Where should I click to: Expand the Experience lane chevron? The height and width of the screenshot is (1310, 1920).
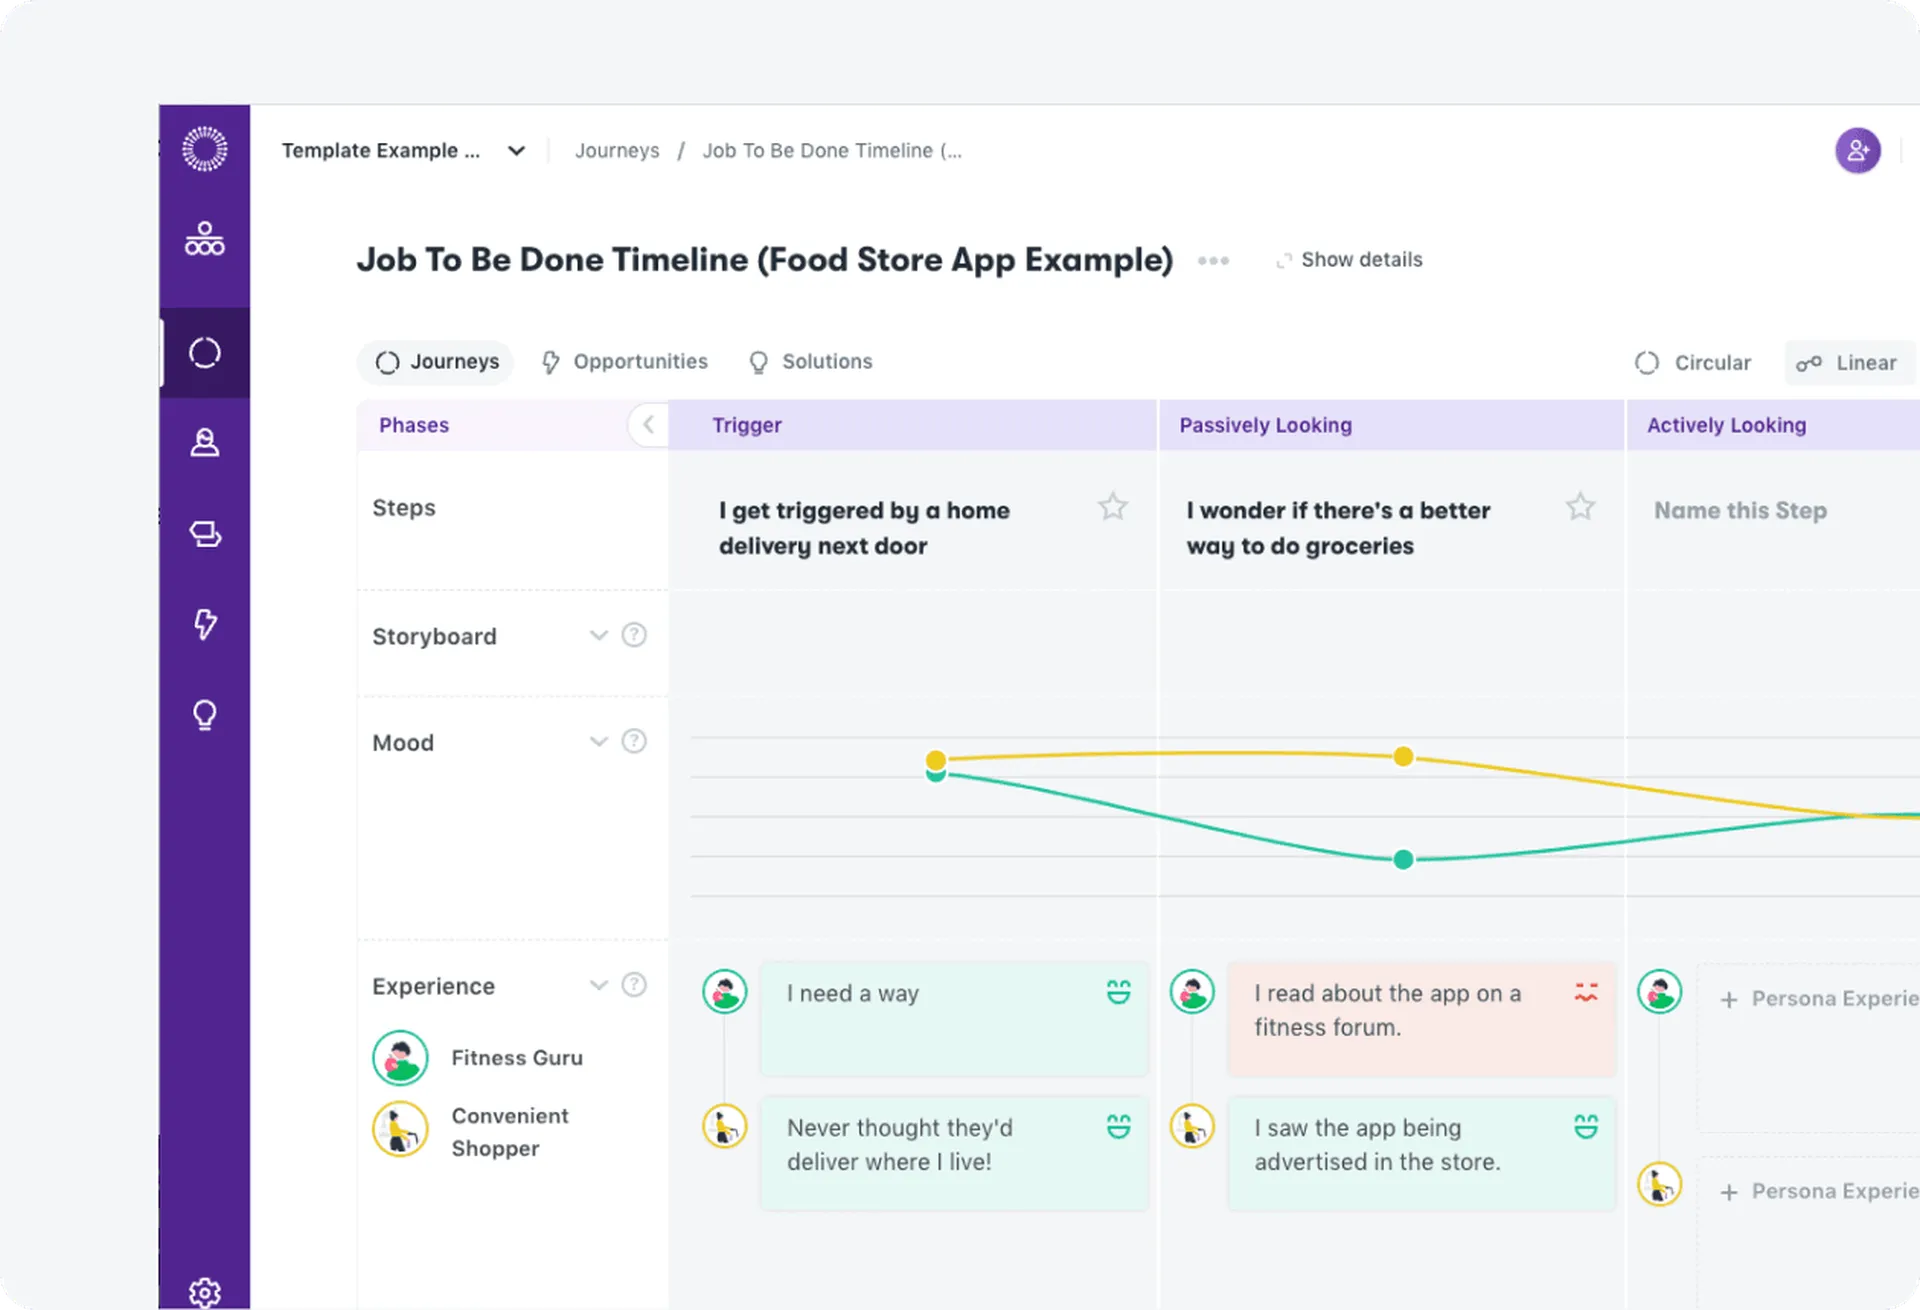click(x=598, y=985)
